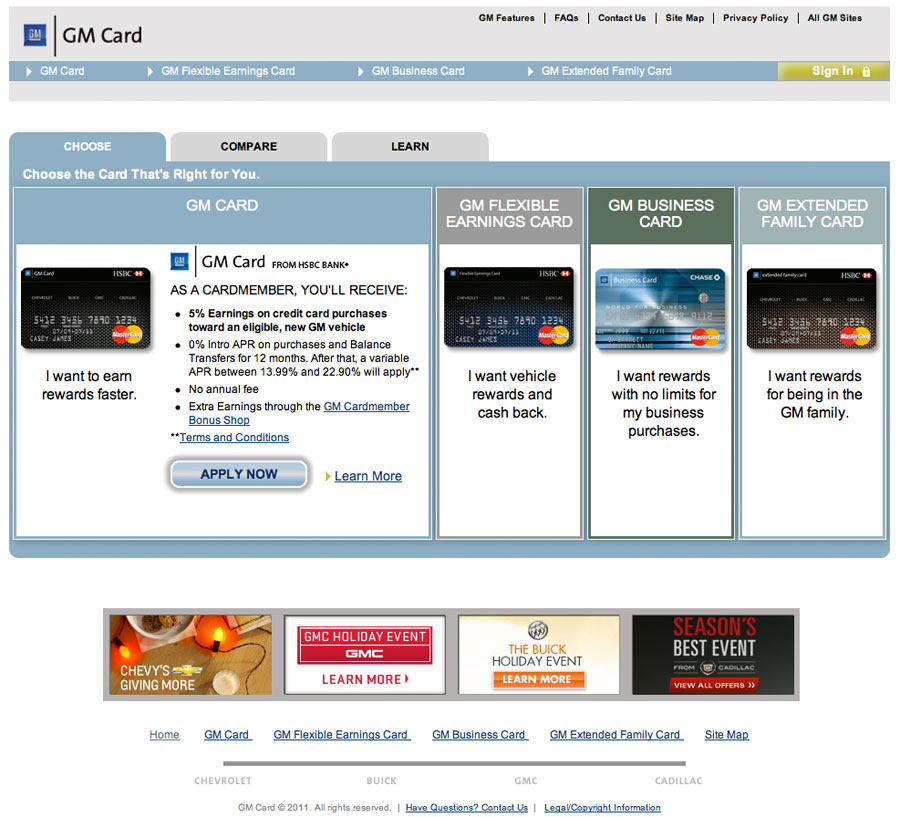
Task: Click 'I want to earn rewards faster.' text
Action: tap(89, 385)
